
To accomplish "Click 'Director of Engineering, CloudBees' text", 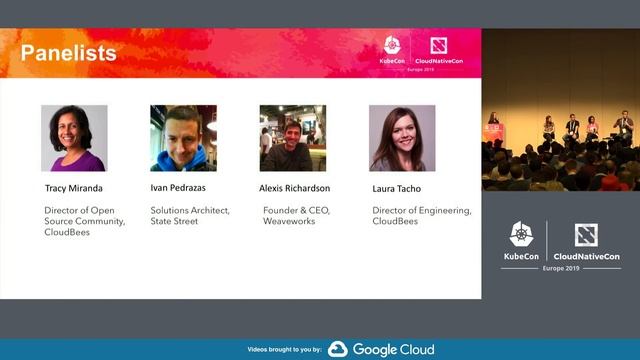I will point(422,216).
